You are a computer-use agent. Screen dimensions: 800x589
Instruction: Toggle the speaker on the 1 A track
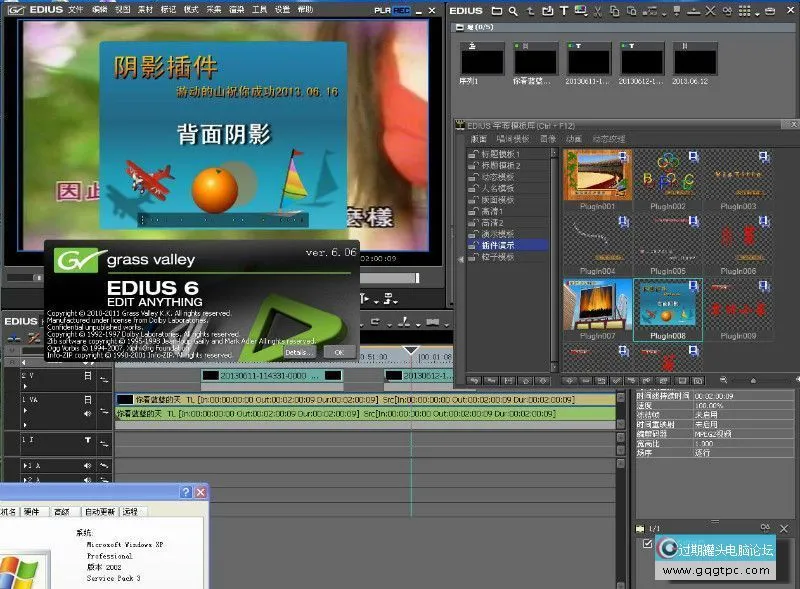(88, 466)
